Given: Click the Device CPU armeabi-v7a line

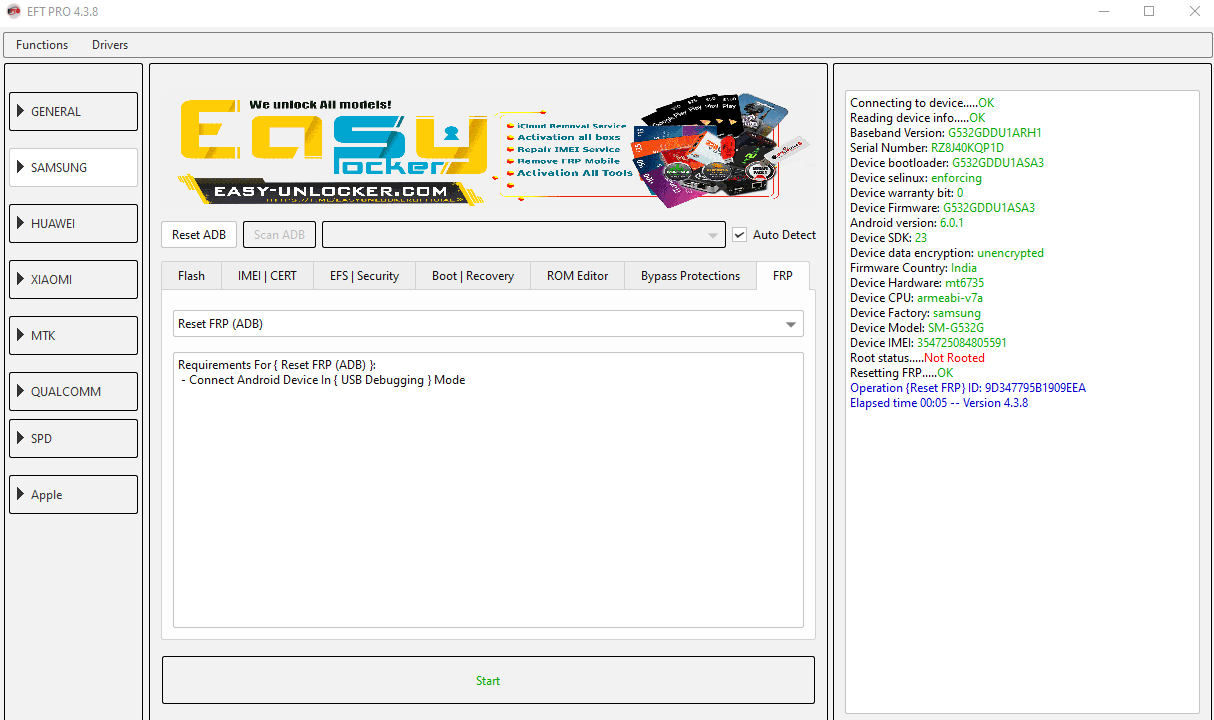Looking at the screenshot, I should [917, 298].
